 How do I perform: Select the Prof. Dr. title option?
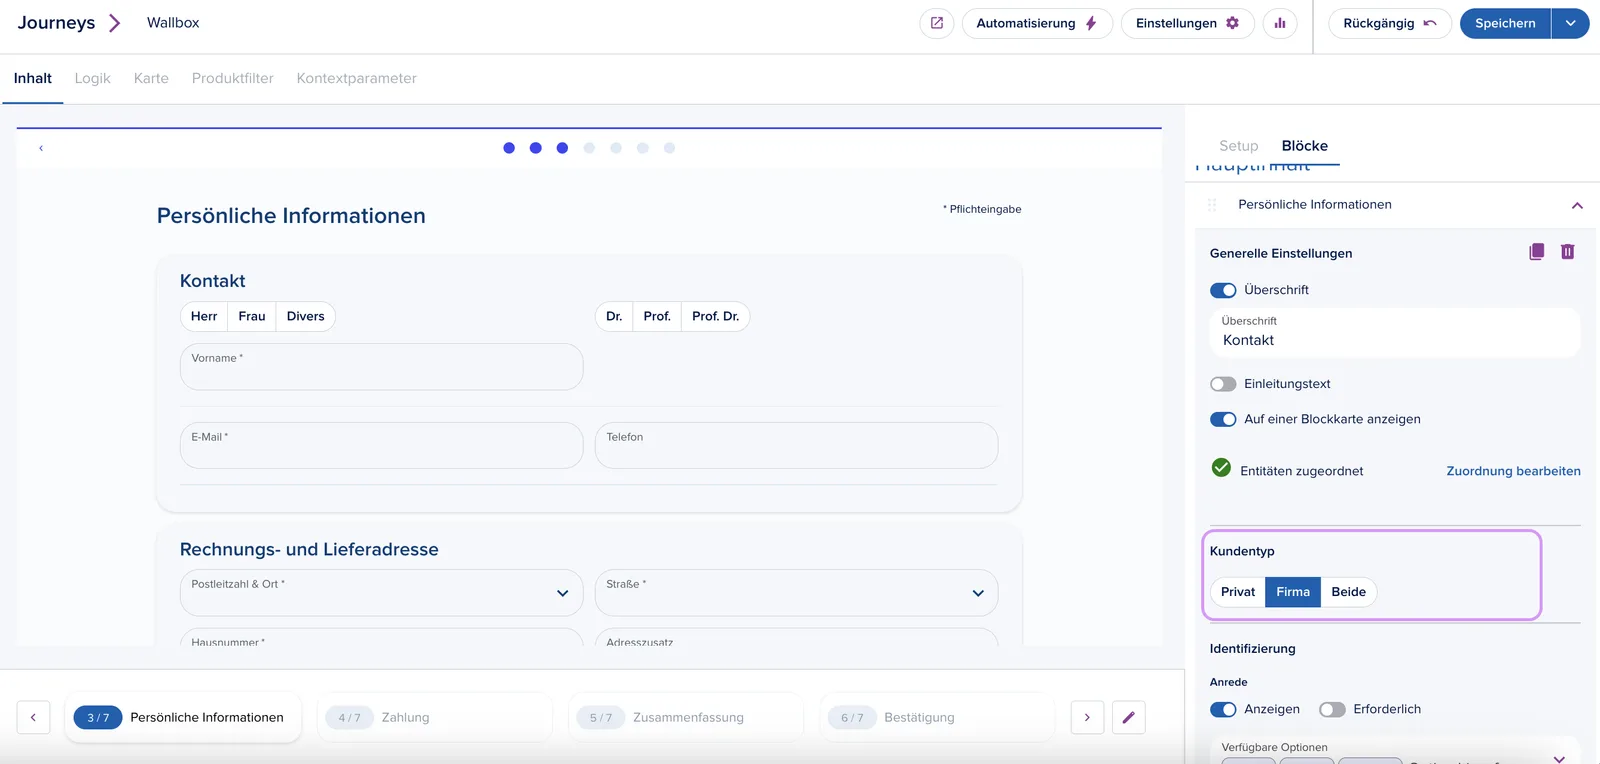(716, 316)
